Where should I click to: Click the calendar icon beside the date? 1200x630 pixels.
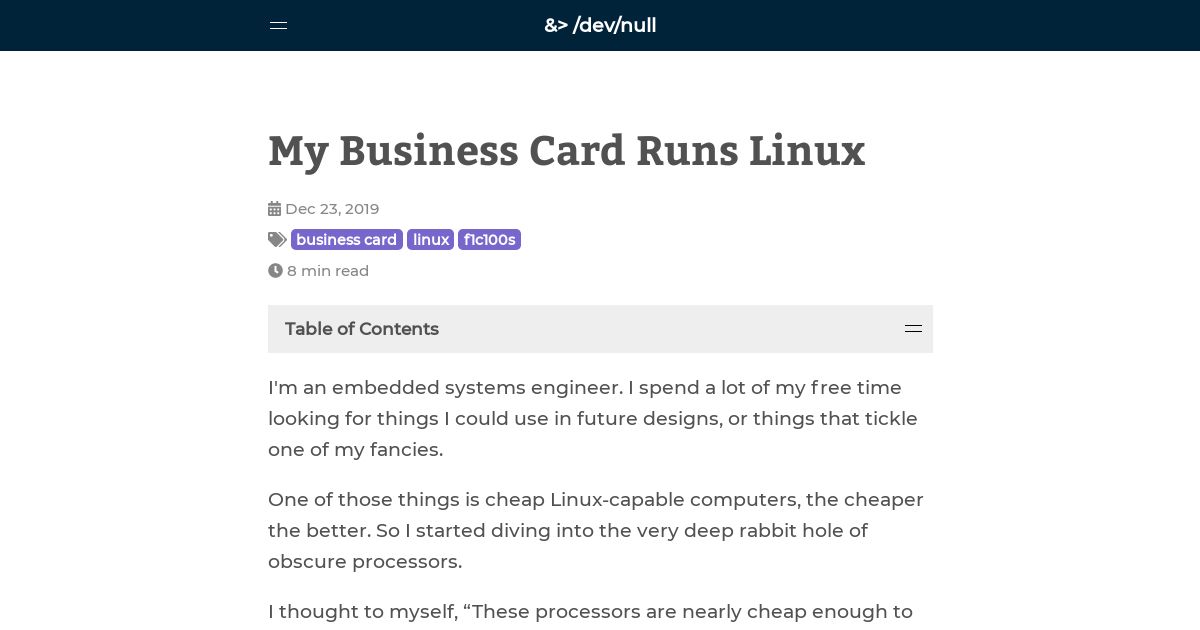pos(274,209)
